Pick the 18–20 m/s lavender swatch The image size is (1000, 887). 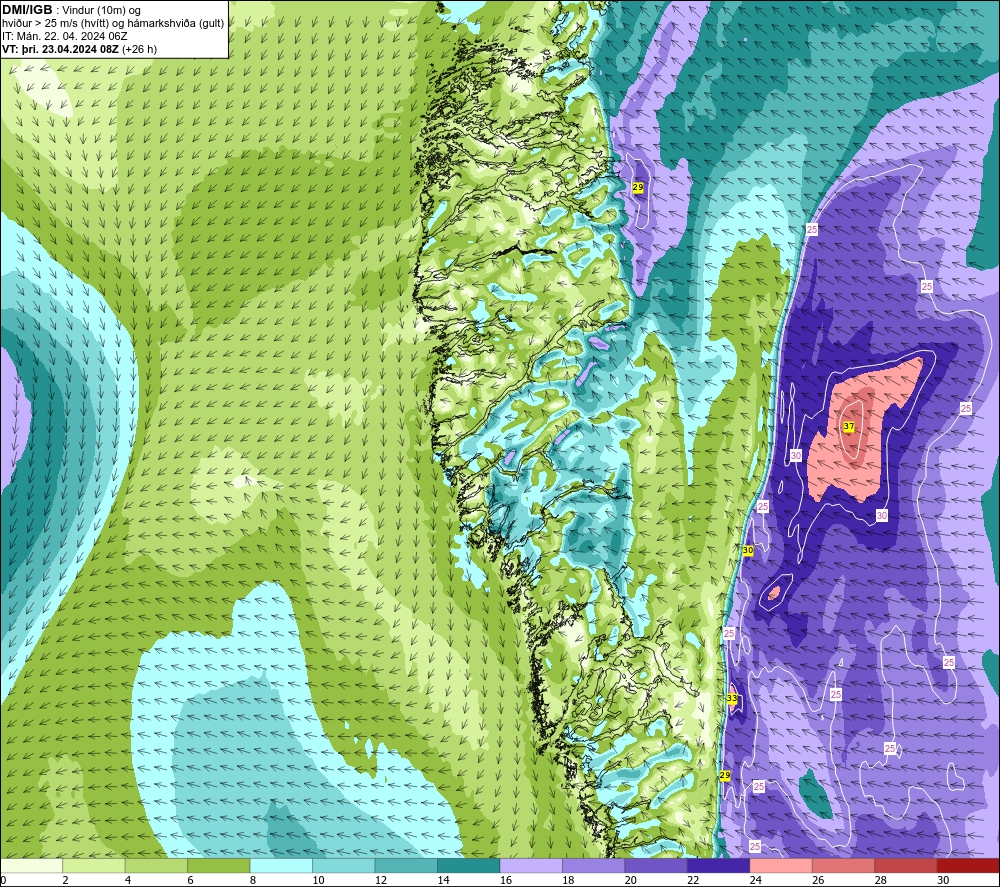point(594,865)
